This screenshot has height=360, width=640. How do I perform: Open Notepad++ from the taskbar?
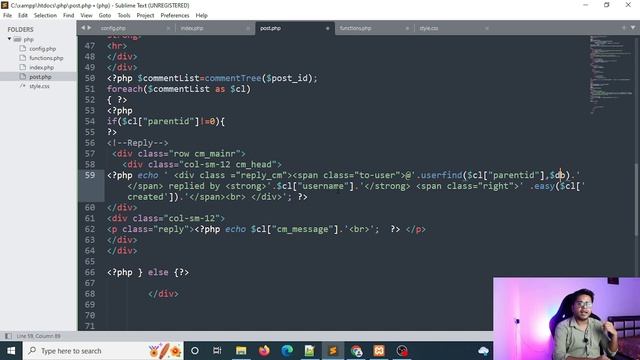[x=310, y=351]
